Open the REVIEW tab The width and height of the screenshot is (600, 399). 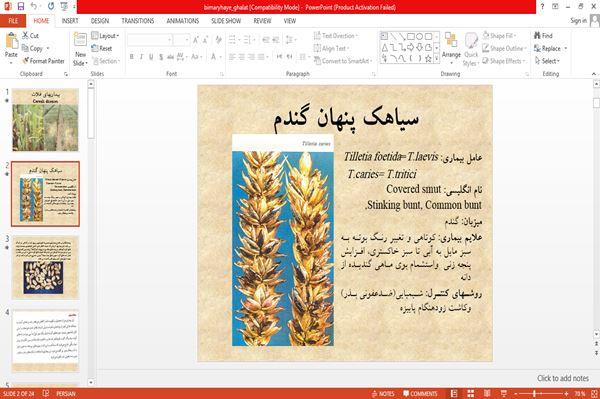pos(262,21)
